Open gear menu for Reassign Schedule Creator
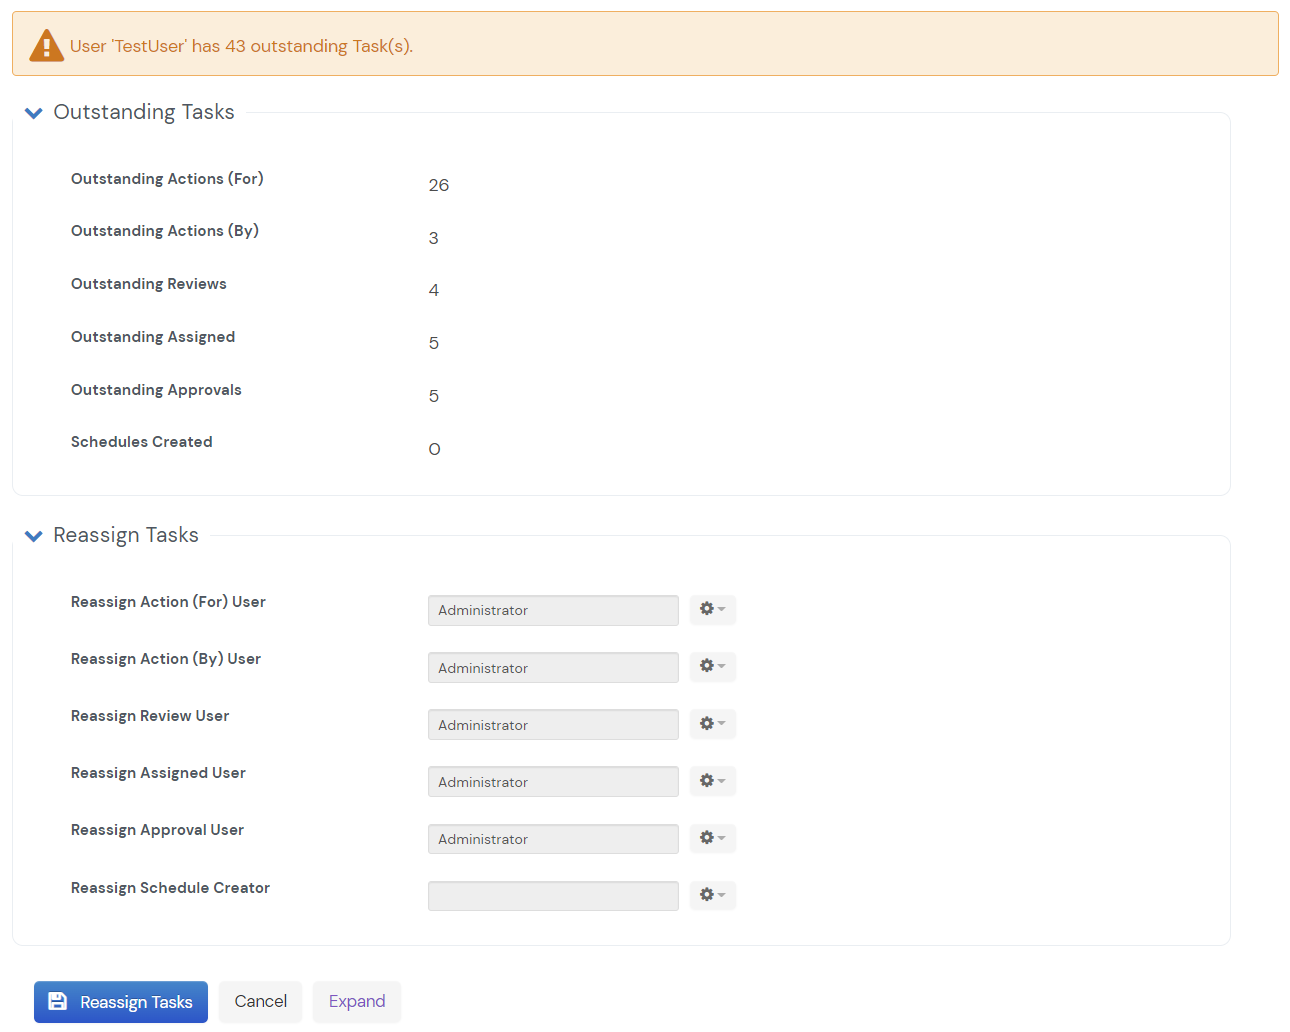The image size is (1290, 1032). (x=712, y=894)
